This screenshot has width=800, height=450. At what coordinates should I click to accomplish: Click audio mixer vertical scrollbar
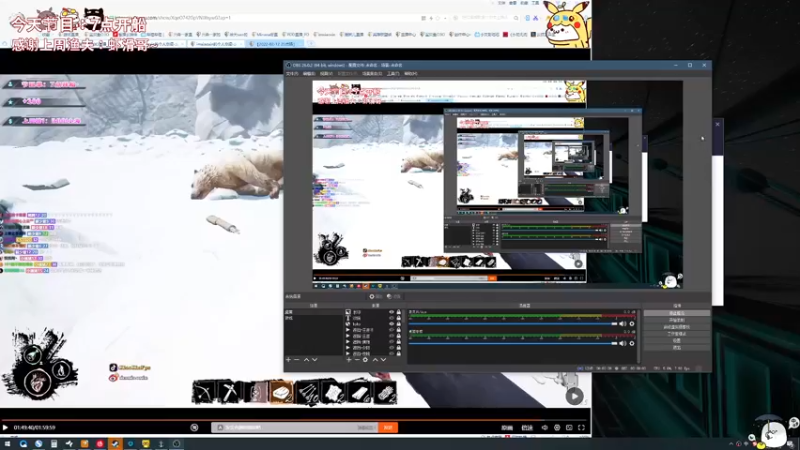click(639, 337)
